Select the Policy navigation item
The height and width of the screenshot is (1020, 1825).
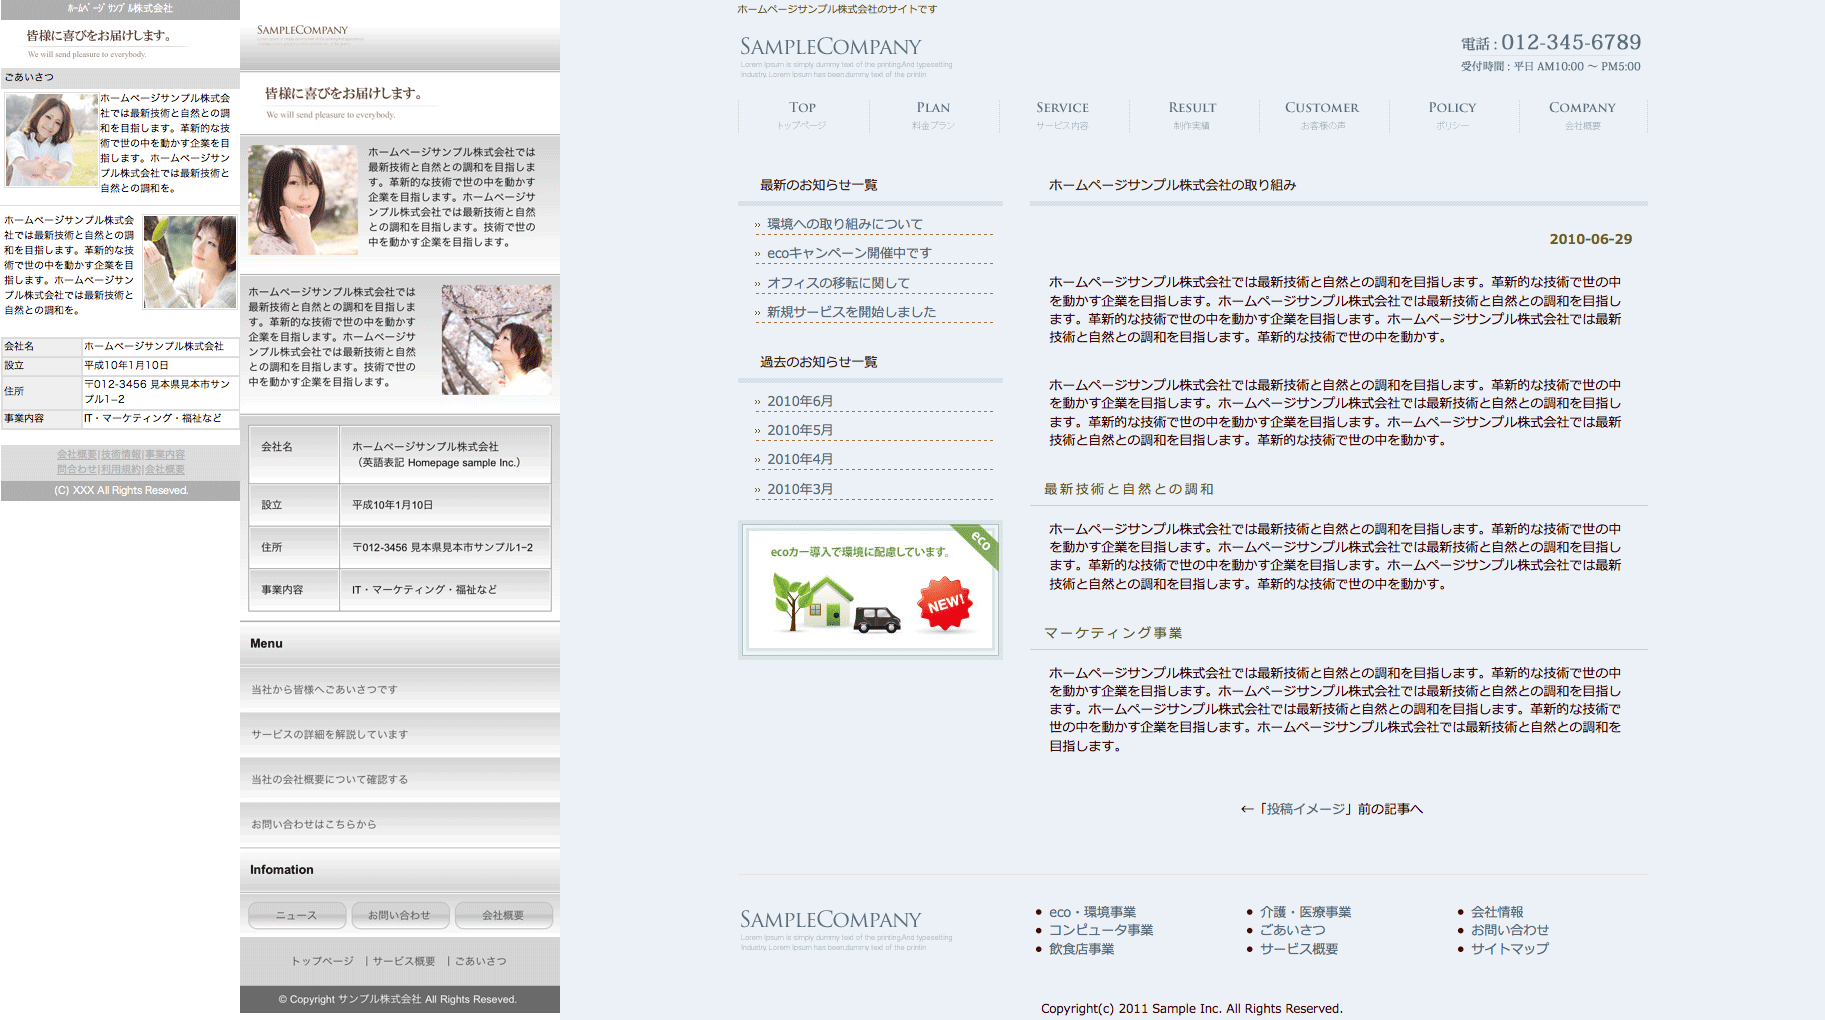tap(1452, 114)
